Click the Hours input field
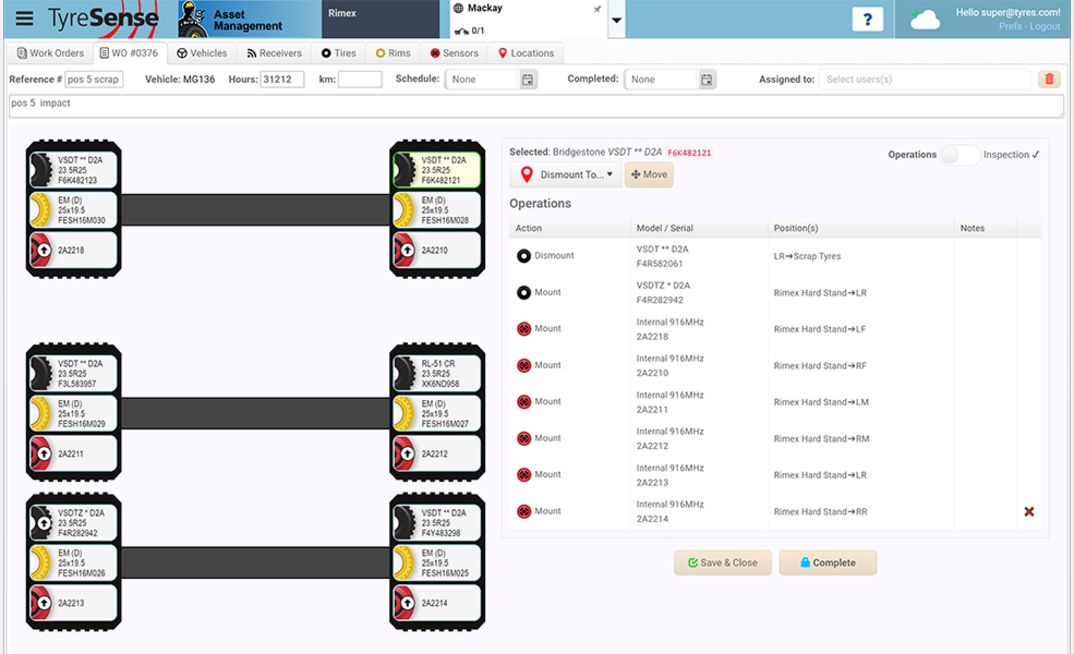Screen dimensions: 1074x654 [282, 79]
